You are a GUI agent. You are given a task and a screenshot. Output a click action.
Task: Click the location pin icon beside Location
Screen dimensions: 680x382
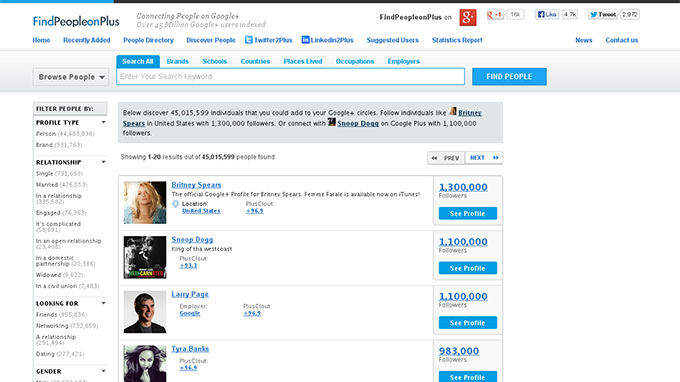pos(175,204)
